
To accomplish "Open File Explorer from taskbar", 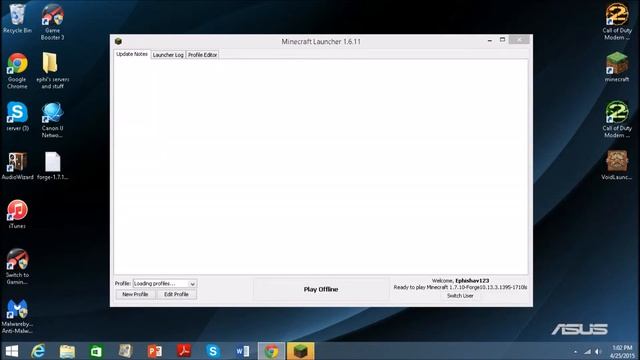I will 67,351.
